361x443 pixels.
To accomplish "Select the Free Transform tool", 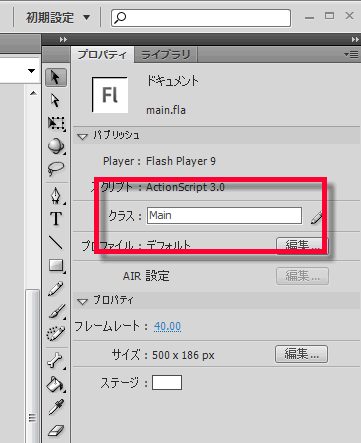I will [x=56, y=123].
